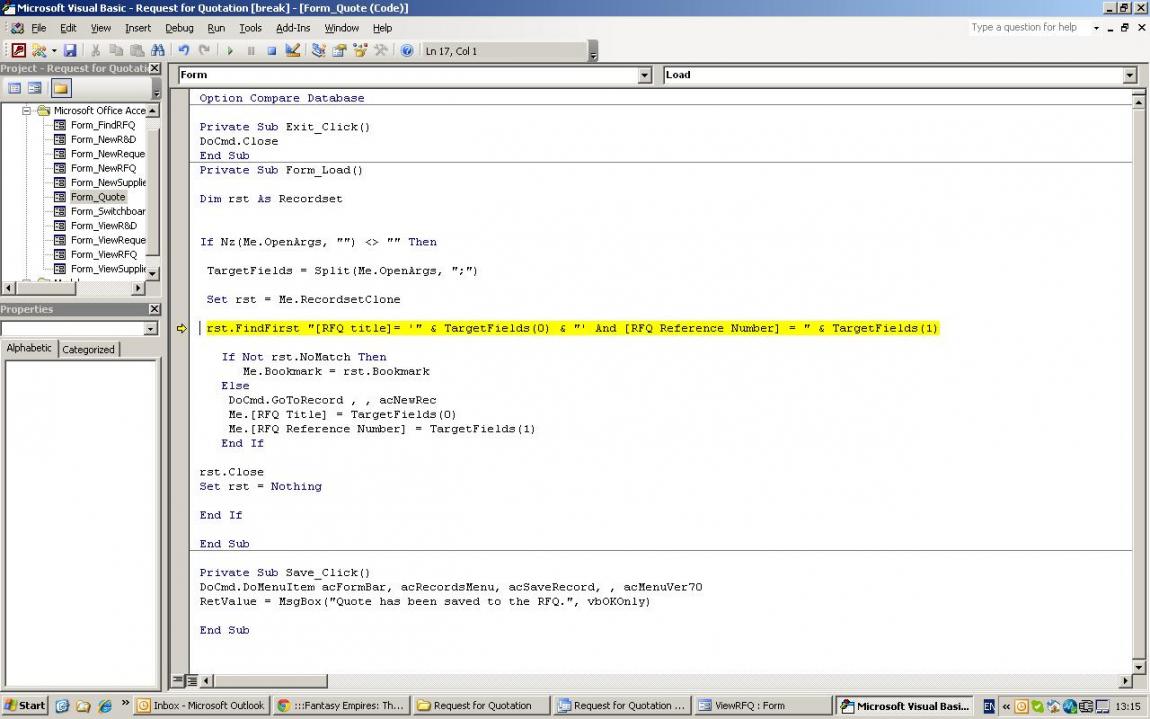Open the File menu

(x=38, y=28)
